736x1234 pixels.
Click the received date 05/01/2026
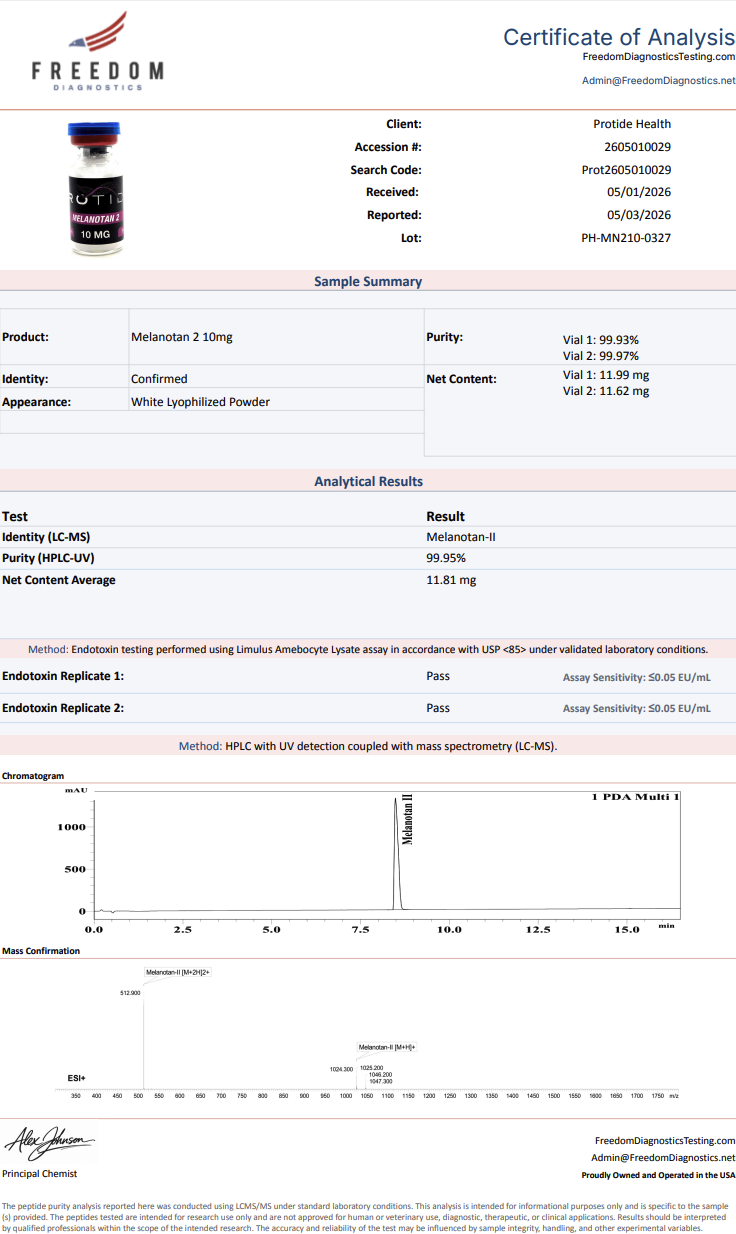pos(639,192)
